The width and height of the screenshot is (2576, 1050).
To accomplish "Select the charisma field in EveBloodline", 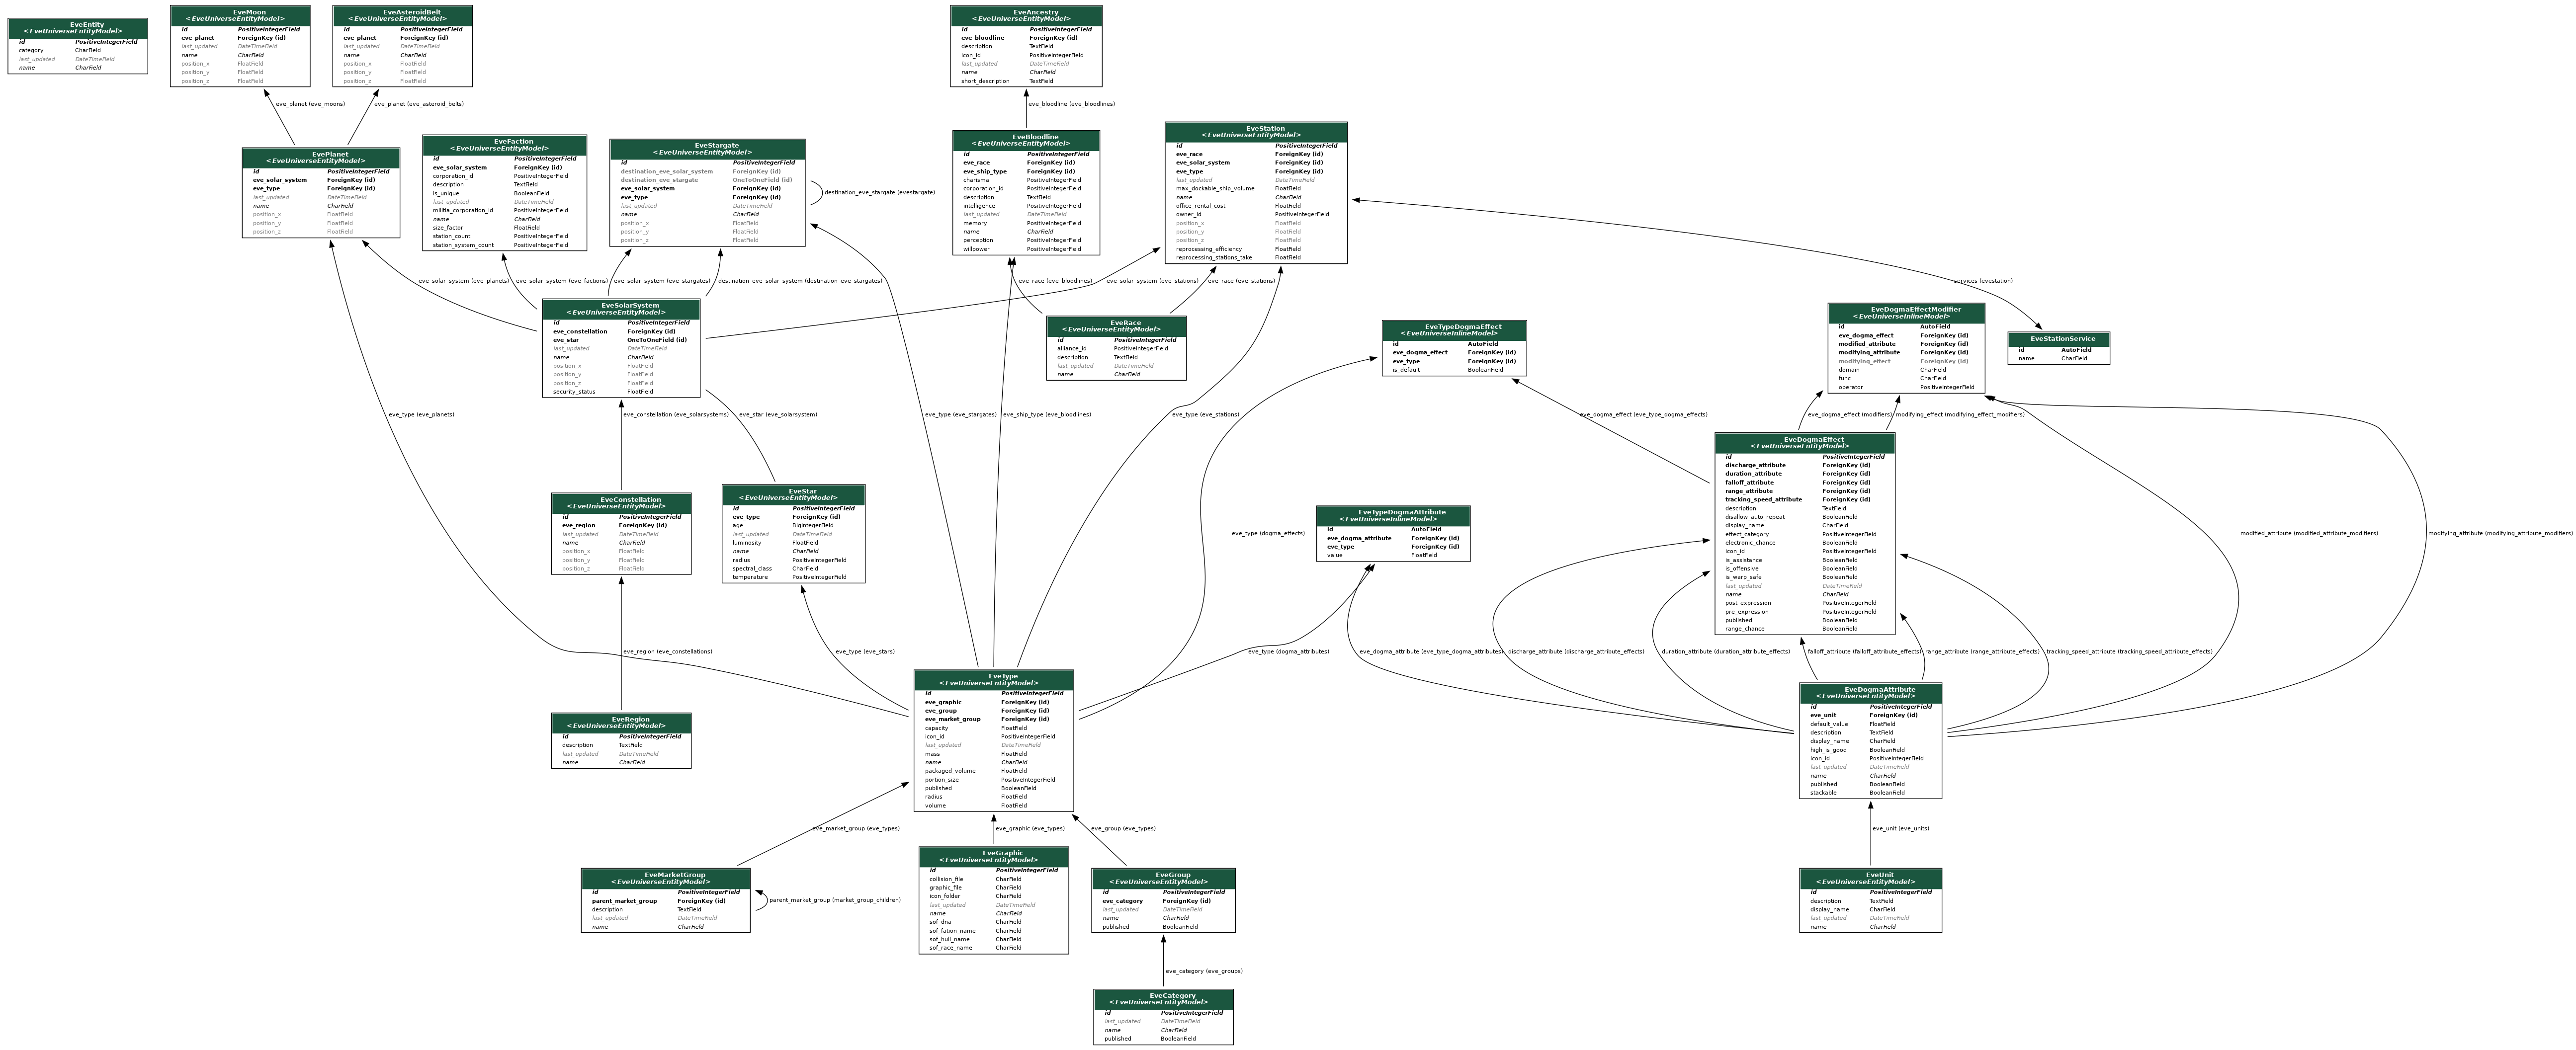I will (1026, 180).
